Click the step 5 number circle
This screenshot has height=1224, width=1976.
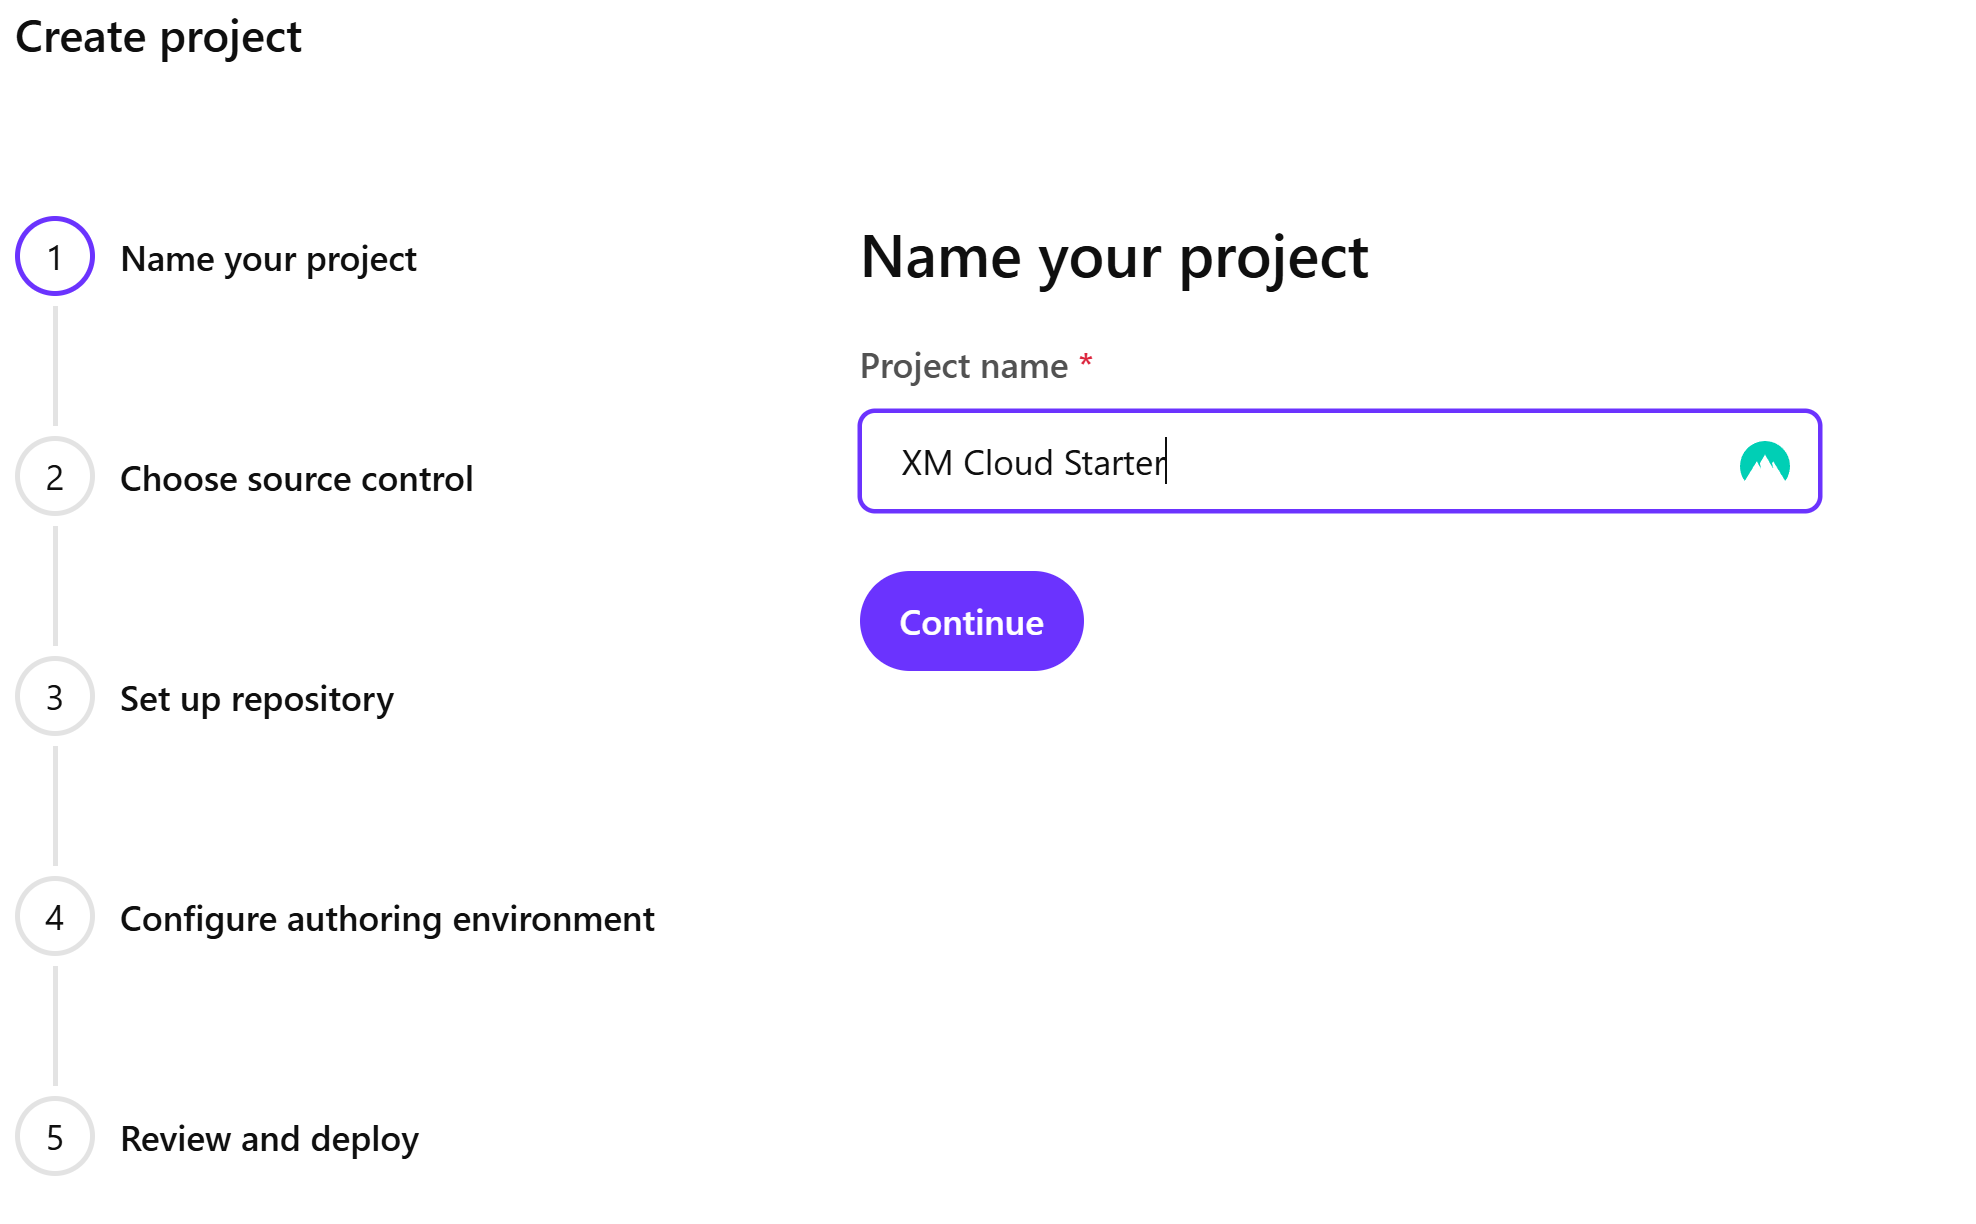(55, 1137)
